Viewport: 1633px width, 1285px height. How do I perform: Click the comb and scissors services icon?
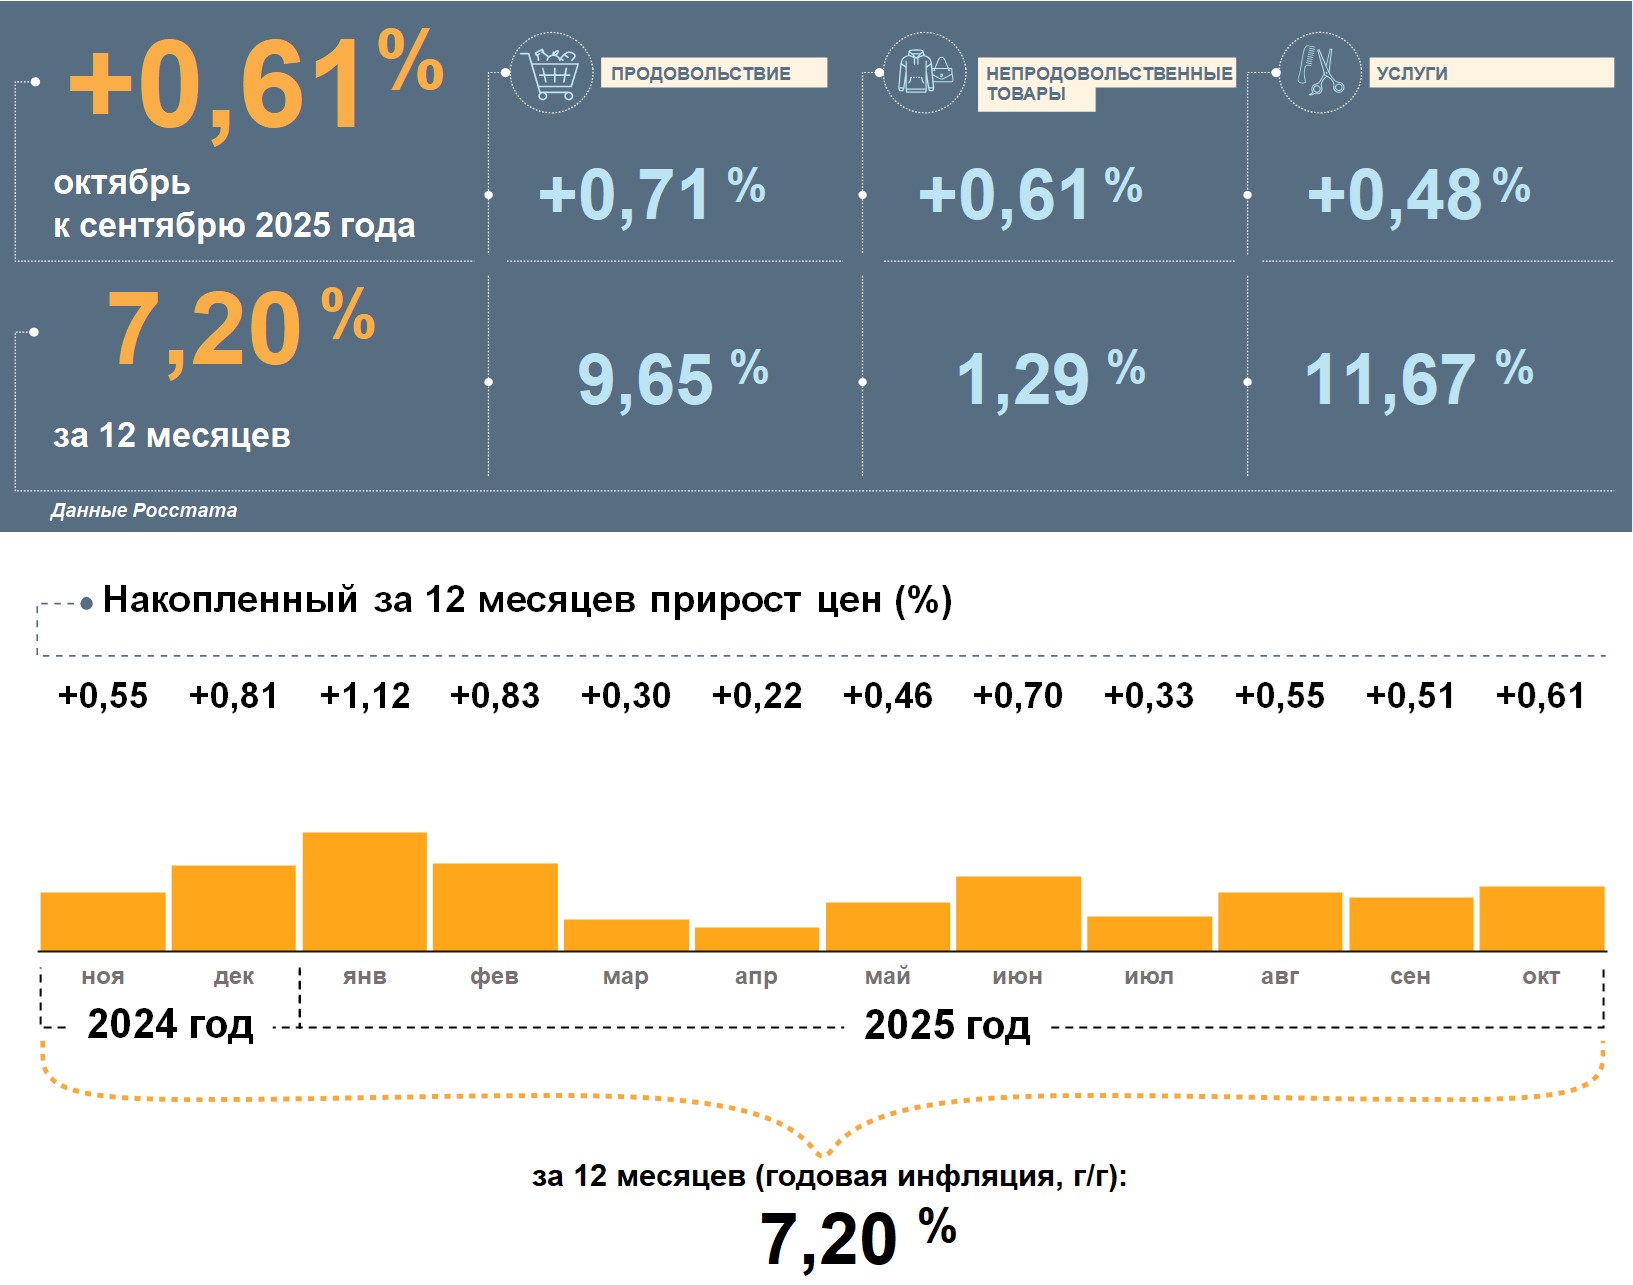[1320, 72]
